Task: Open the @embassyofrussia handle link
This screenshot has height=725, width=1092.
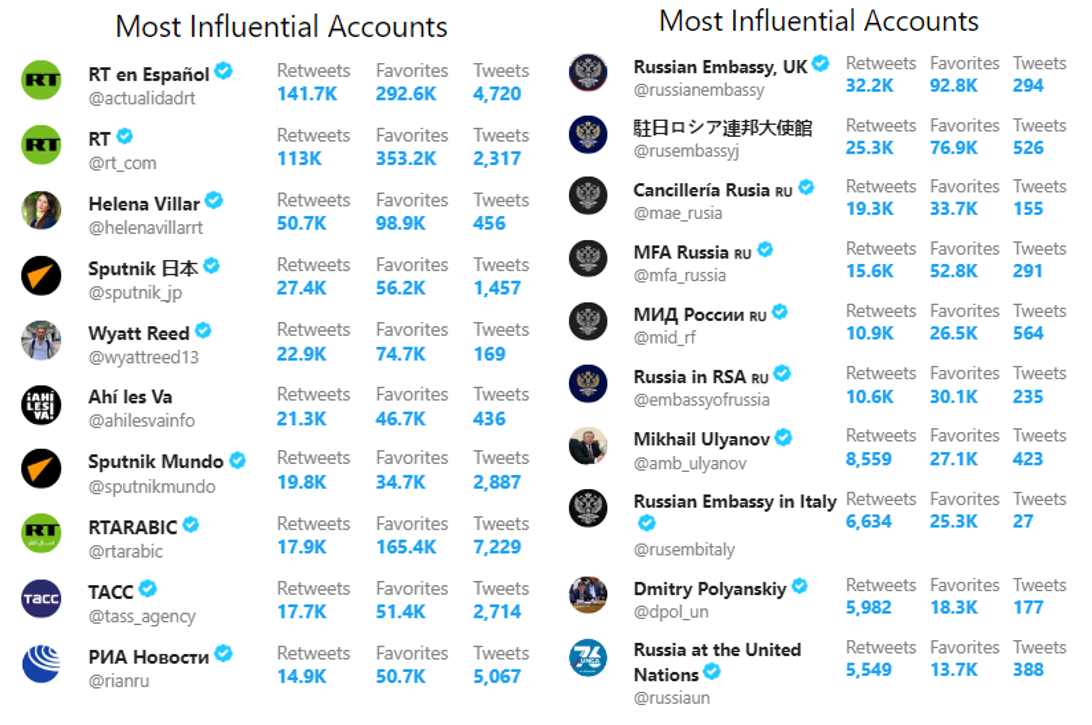Action: tap(701, 400)
